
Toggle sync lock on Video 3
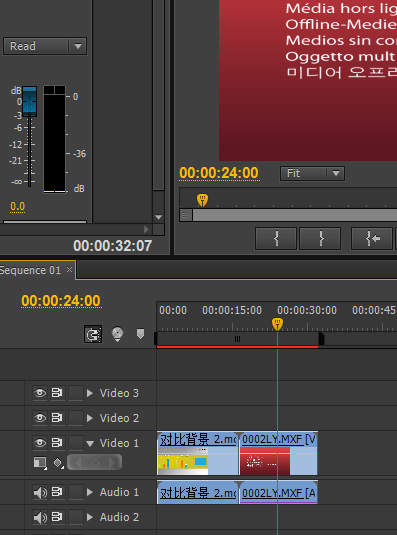(x=57, y=393)
